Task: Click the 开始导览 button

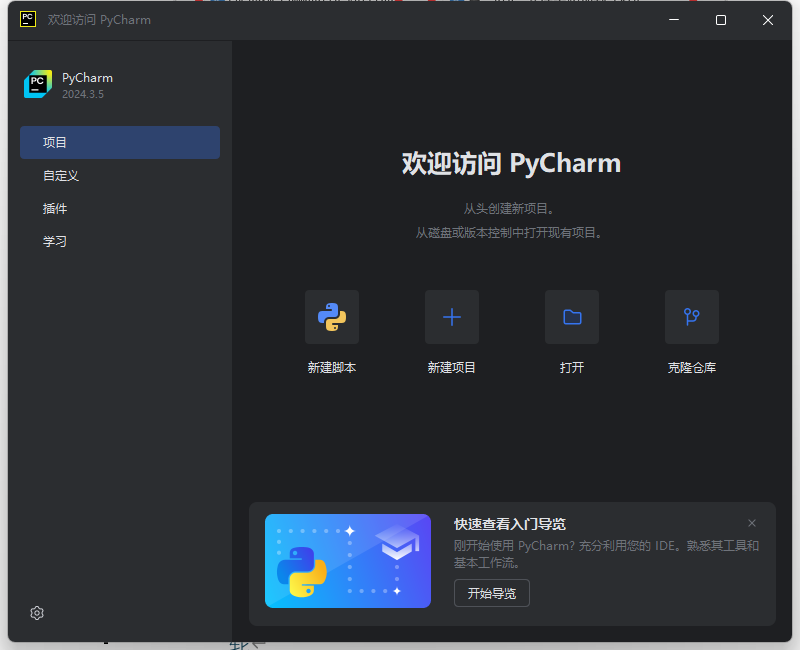Action: (x=492, y=593)
